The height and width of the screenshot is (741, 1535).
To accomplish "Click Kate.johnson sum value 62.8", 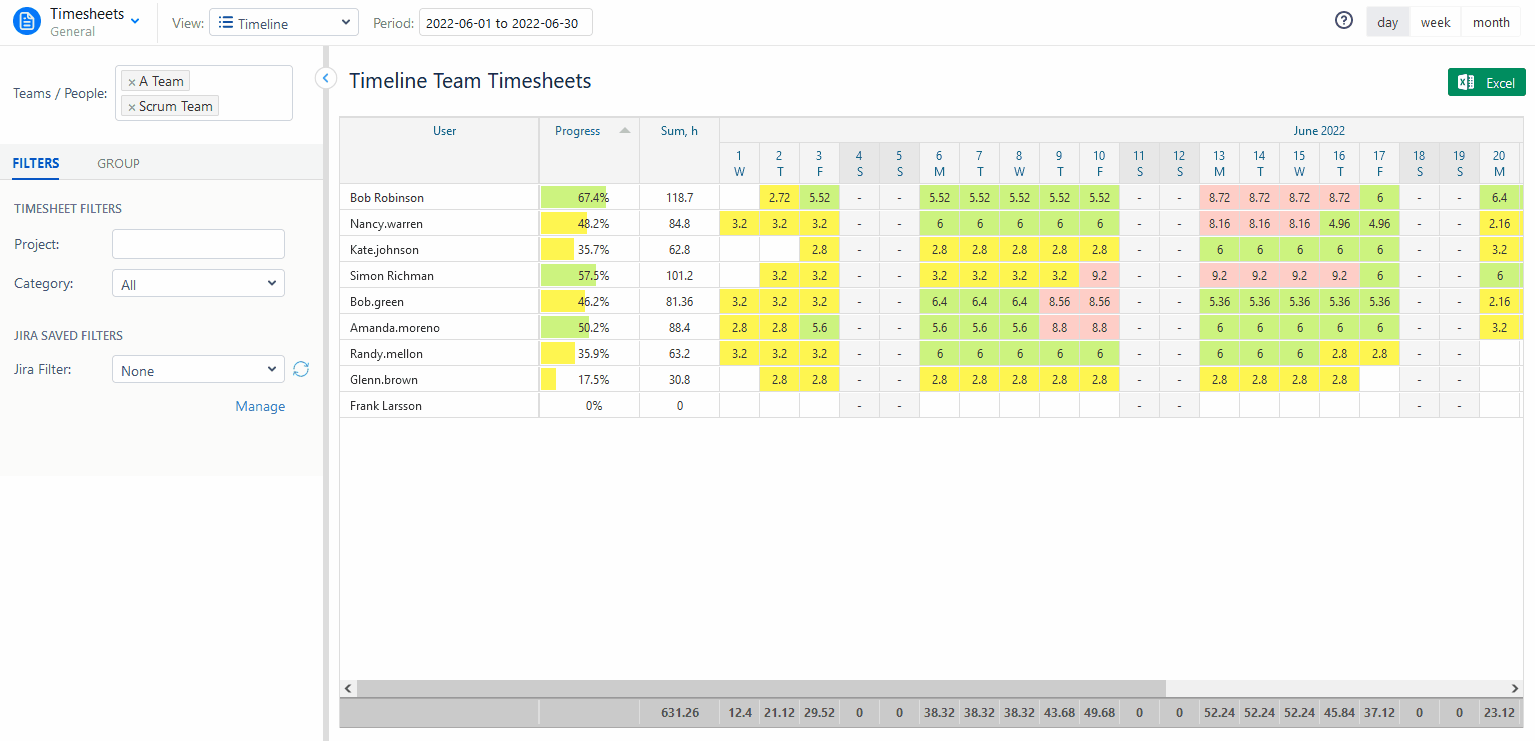I will [x=680, y=249].
